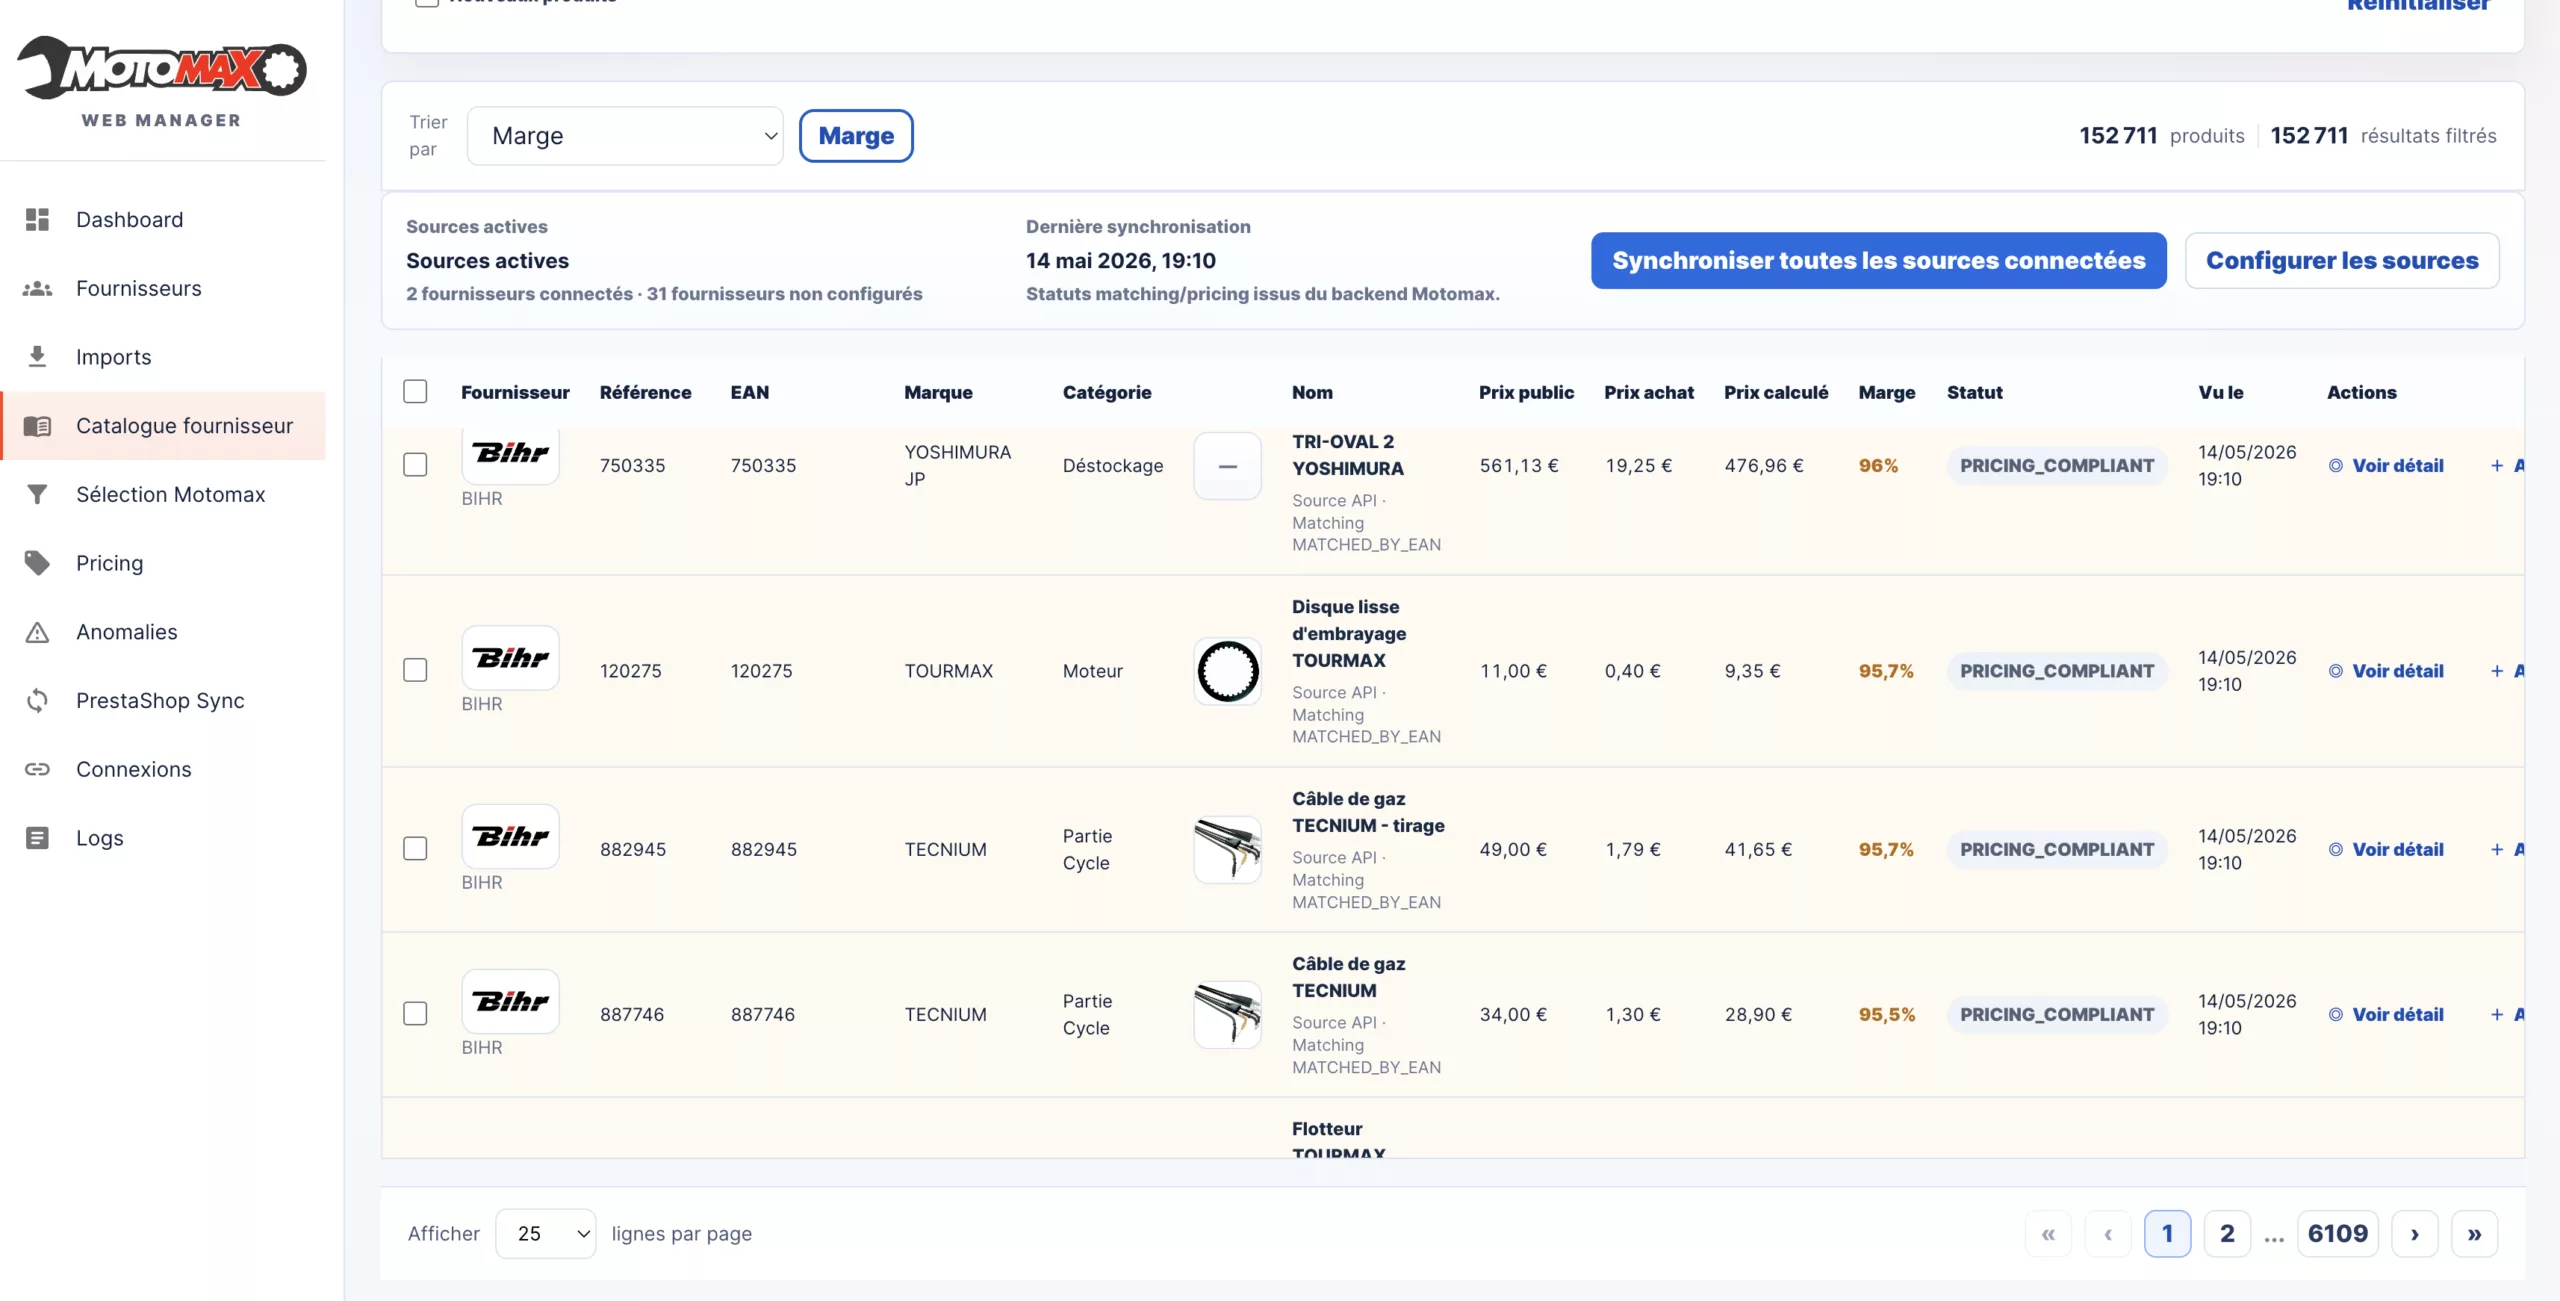Click the Imports download icon
This screenshot has height=1301, width=2560.
coord(37,356)
